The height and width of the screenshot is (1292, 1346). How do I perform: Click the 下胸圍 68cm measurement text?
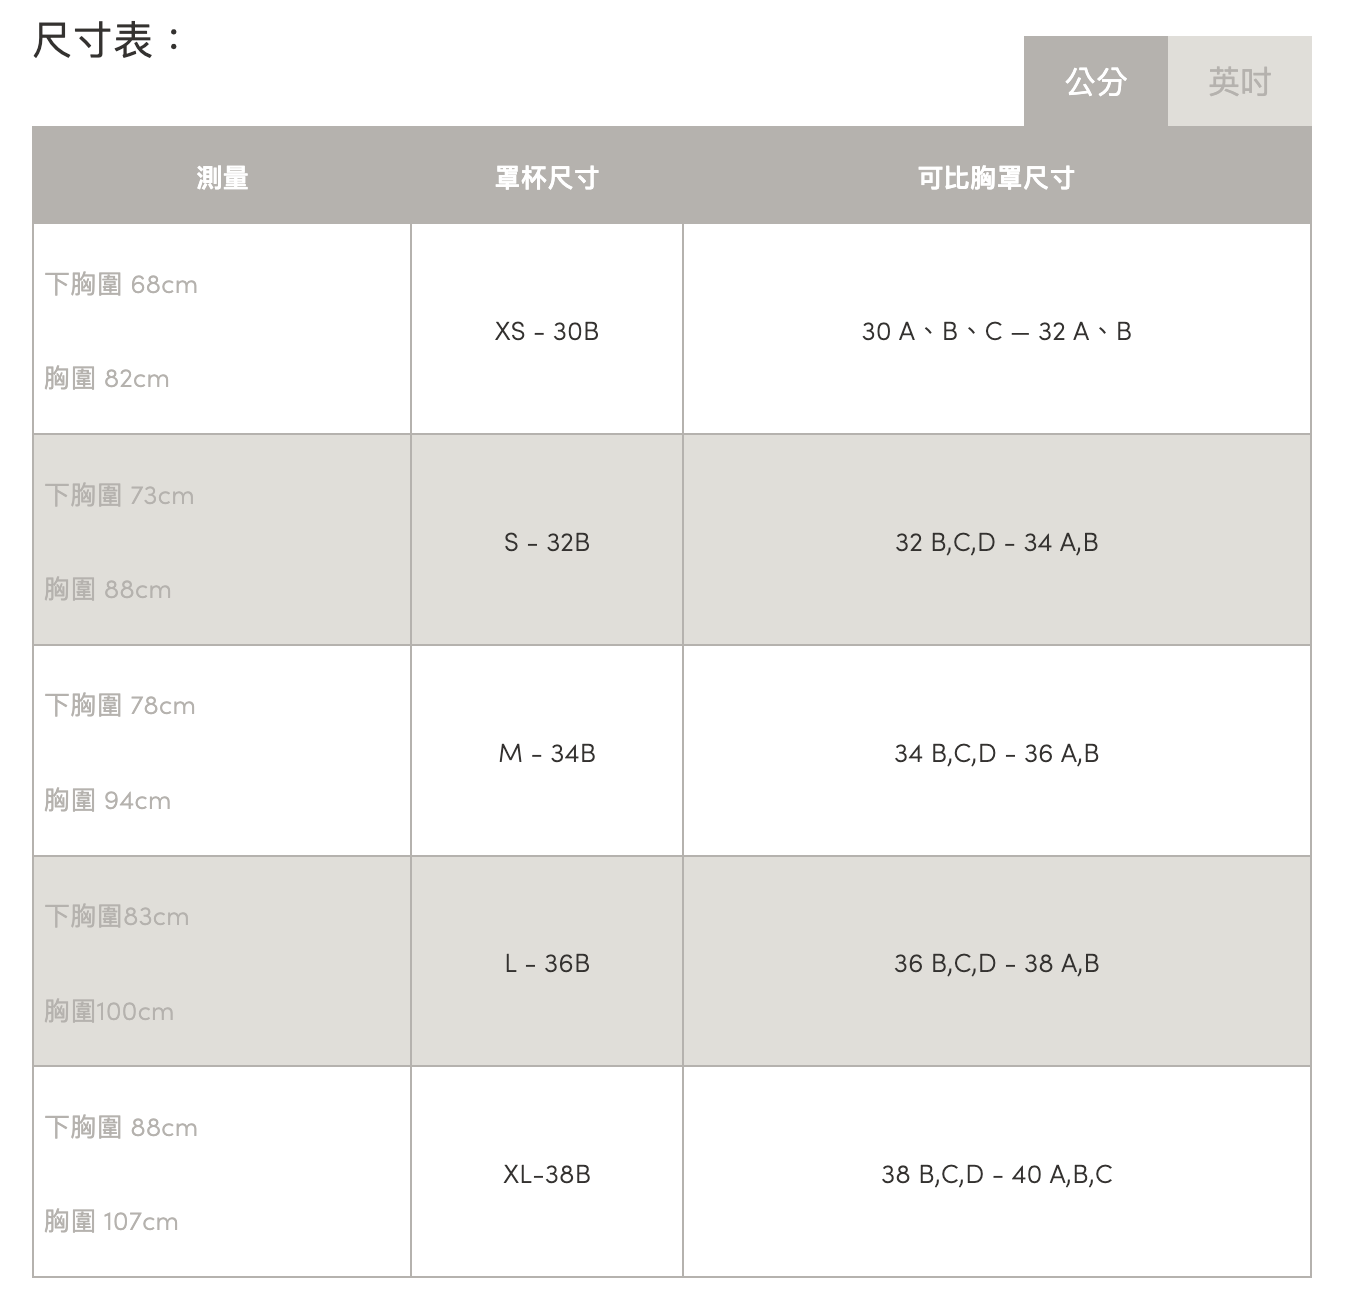(121, 285)
